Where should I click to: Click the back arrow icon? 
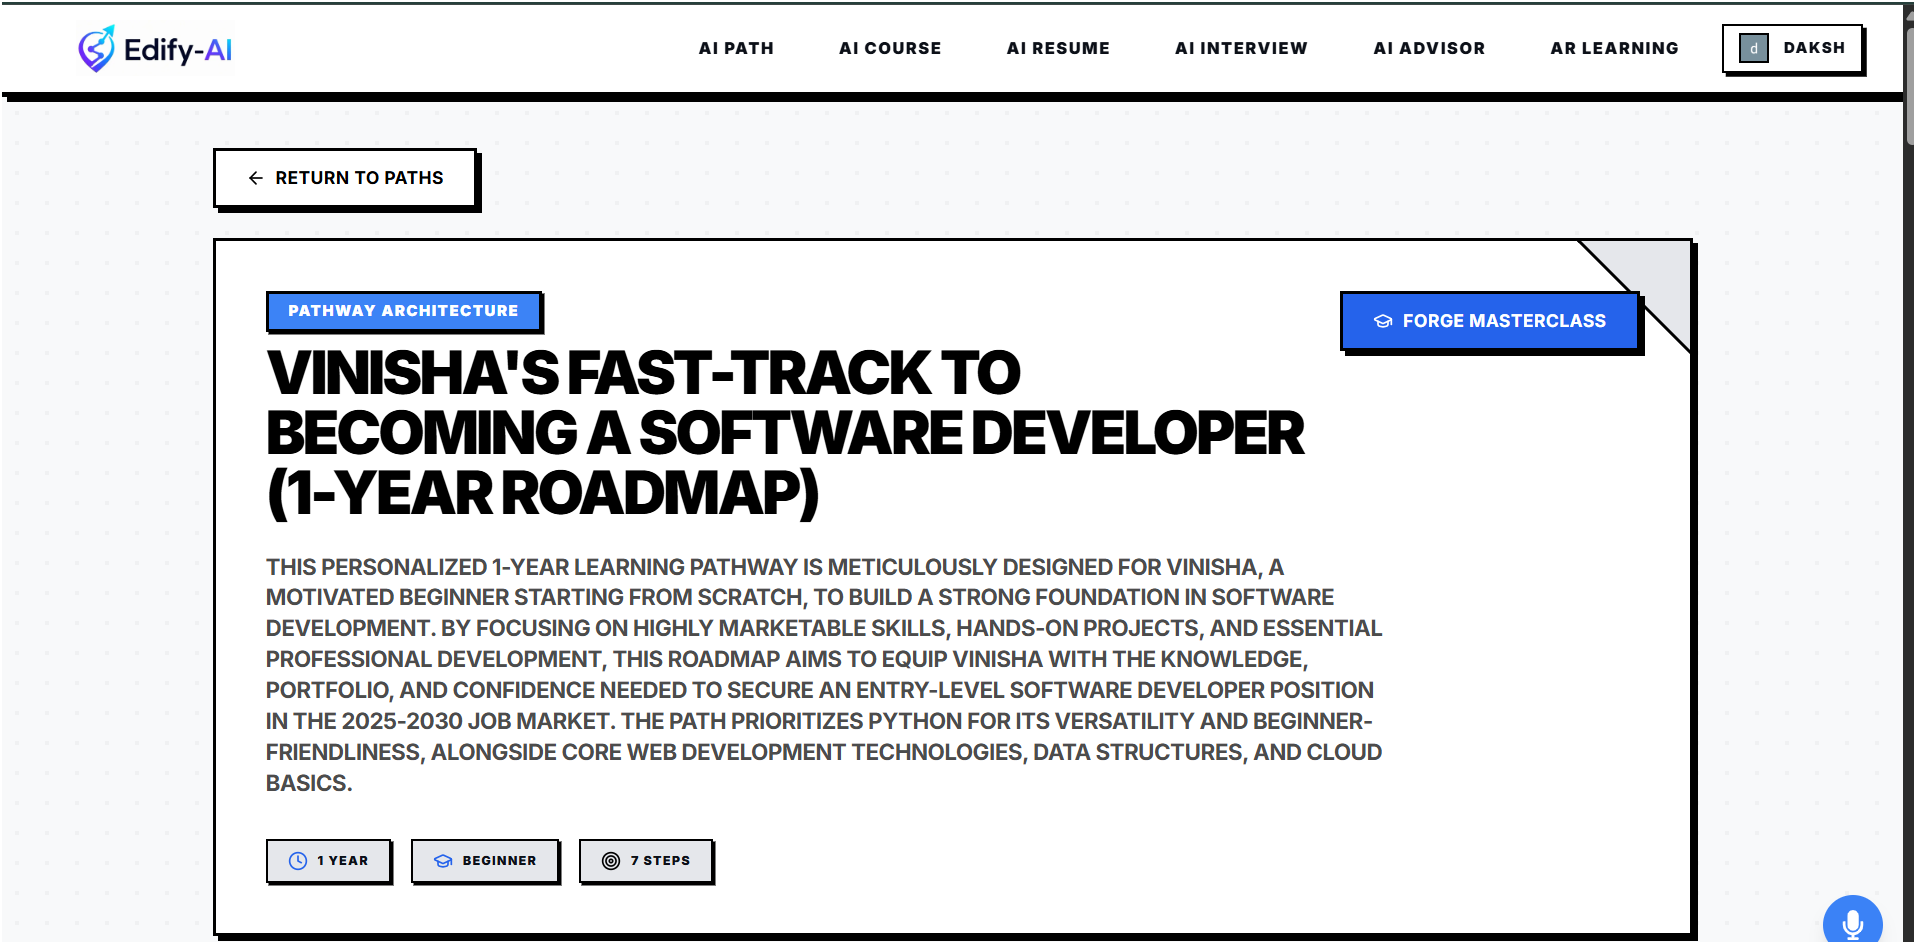pyautogui.click(x=256, y=178)
